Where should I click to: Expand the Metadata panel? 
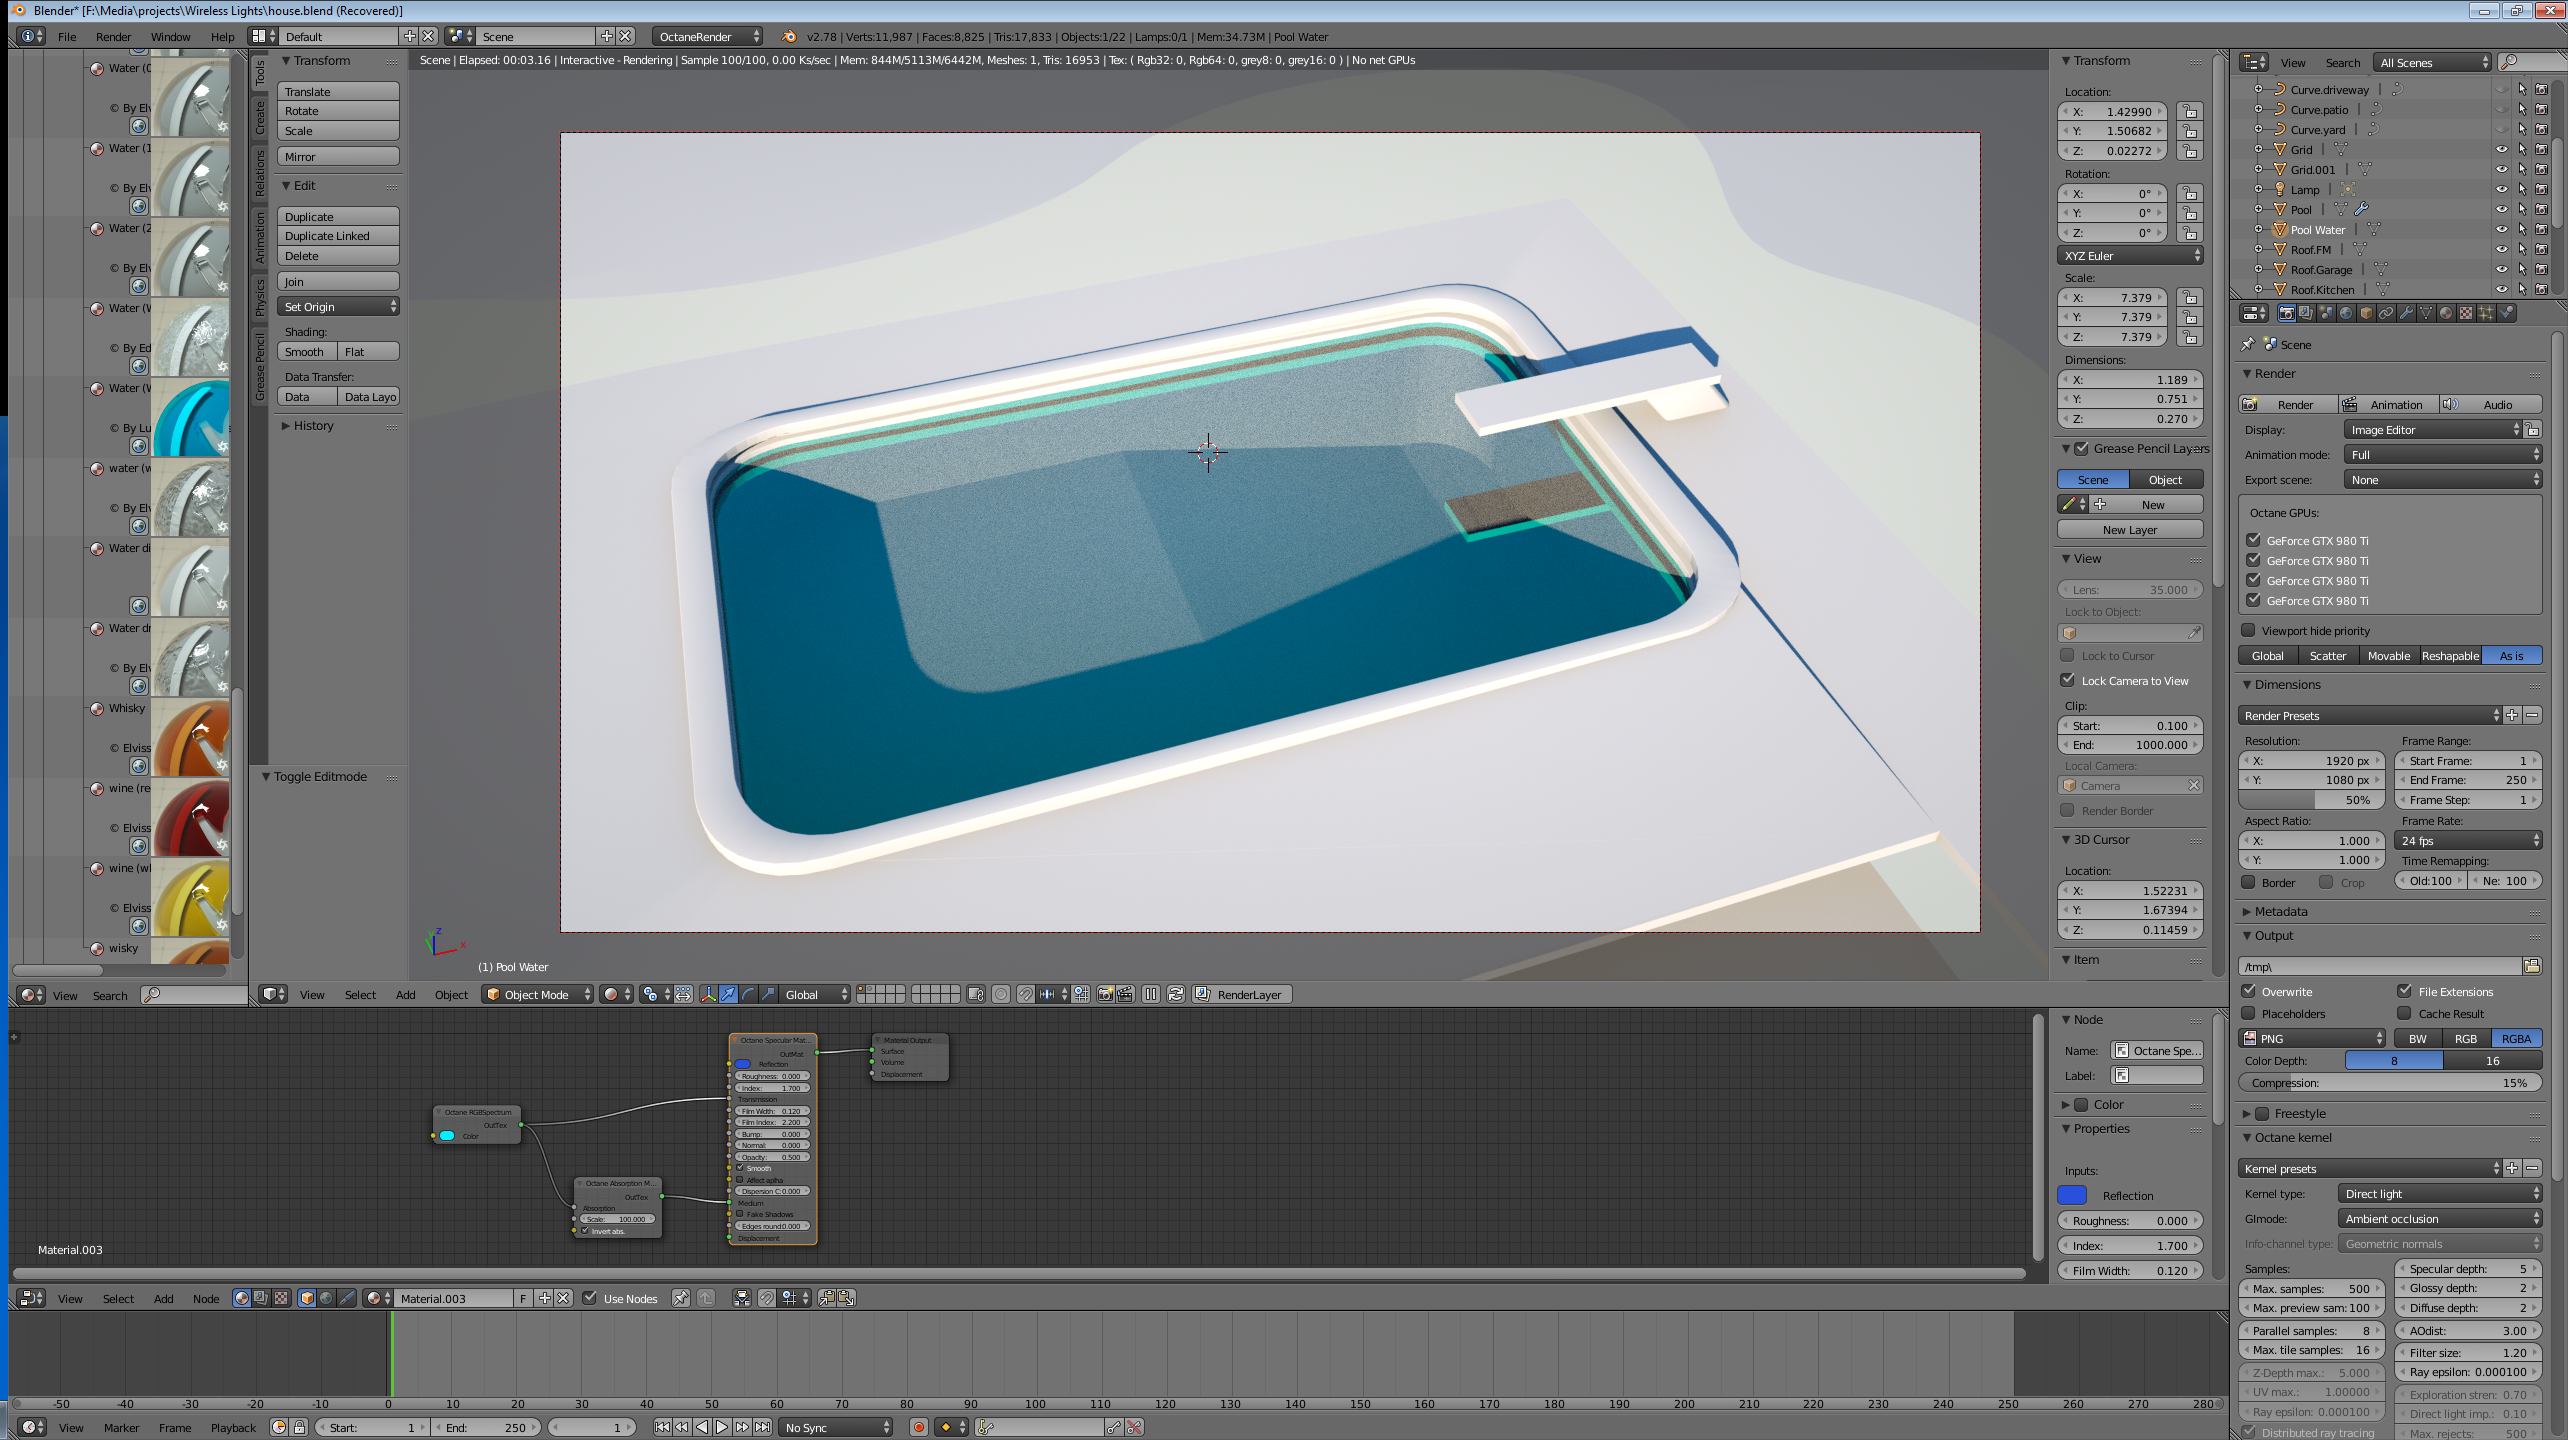click(x=2281, y=911)
